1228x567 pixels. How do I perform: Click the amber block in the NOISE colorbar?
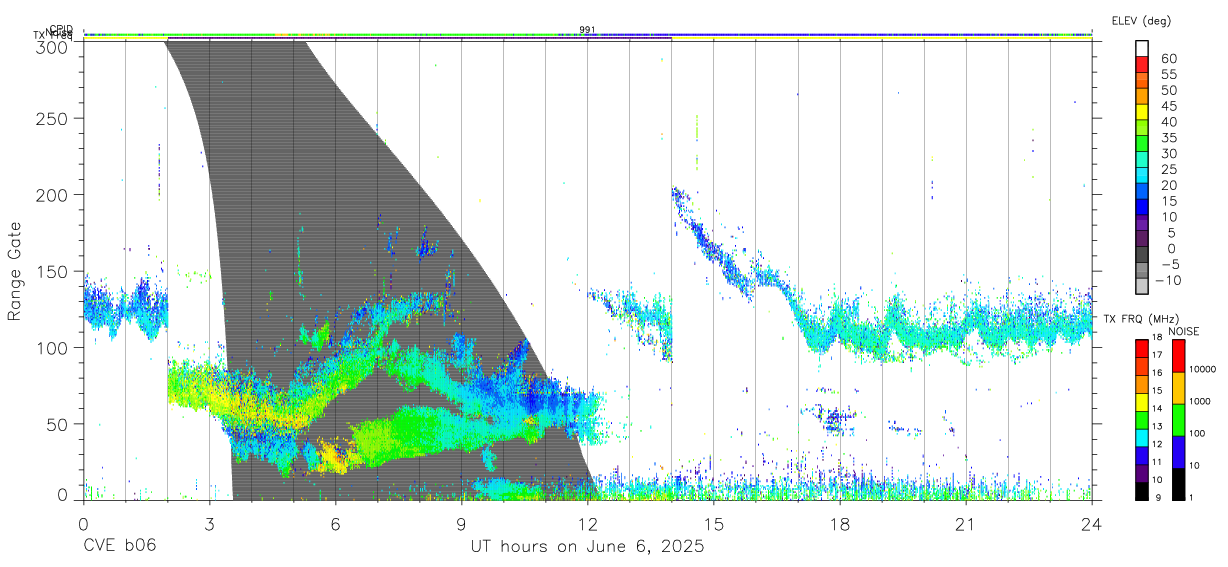pos(1178,387)
